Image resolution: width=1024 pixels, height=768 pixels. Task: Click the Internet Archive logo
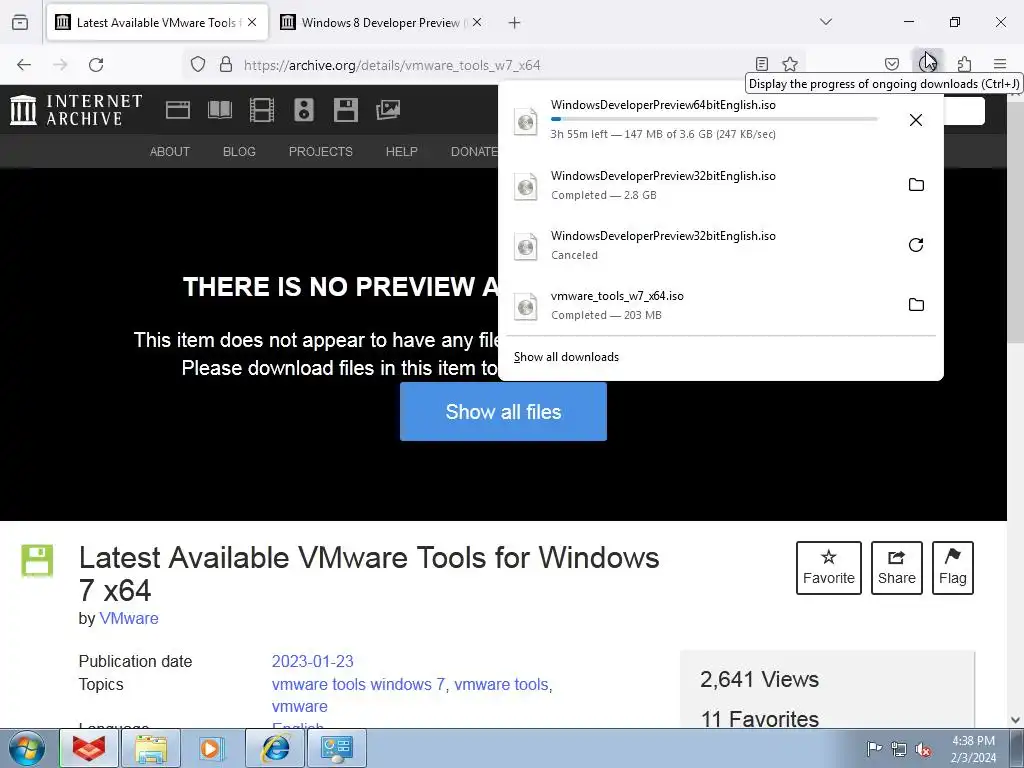point(76,110)
